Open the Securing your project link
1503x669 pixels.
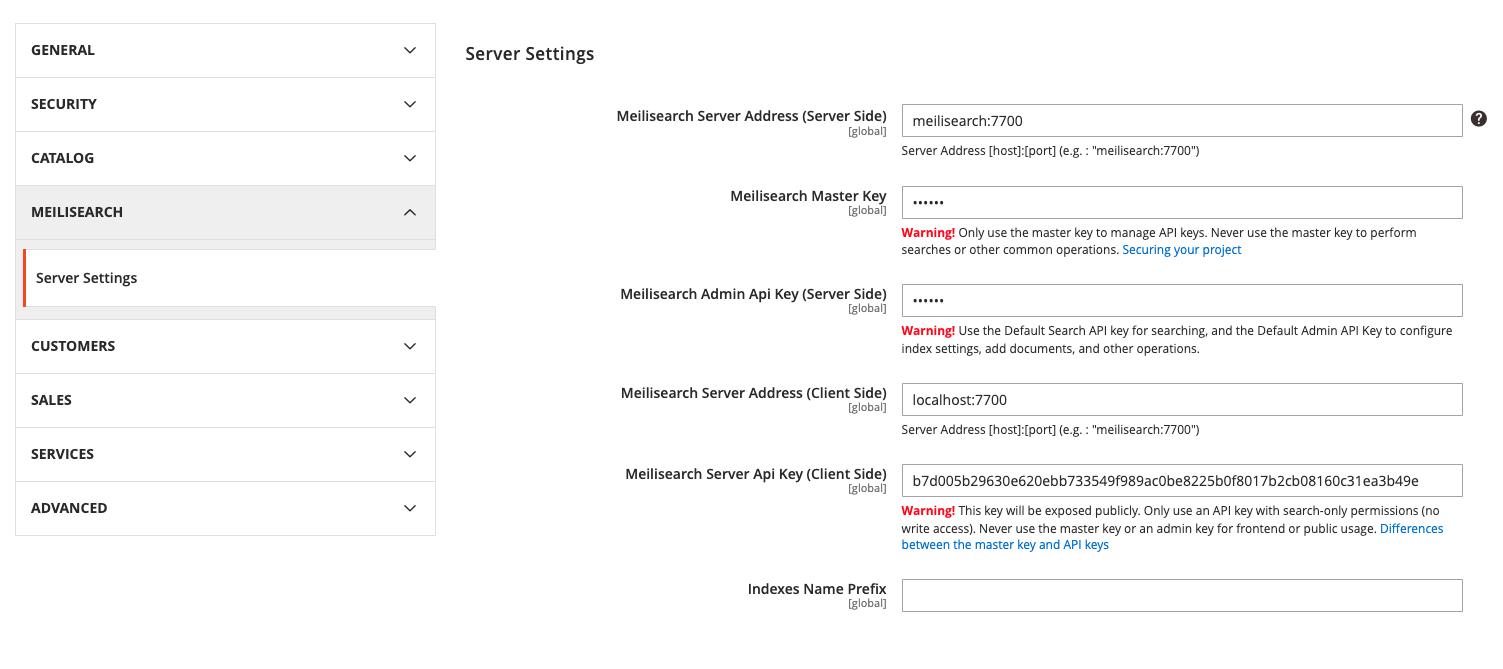click(1181, 250)
